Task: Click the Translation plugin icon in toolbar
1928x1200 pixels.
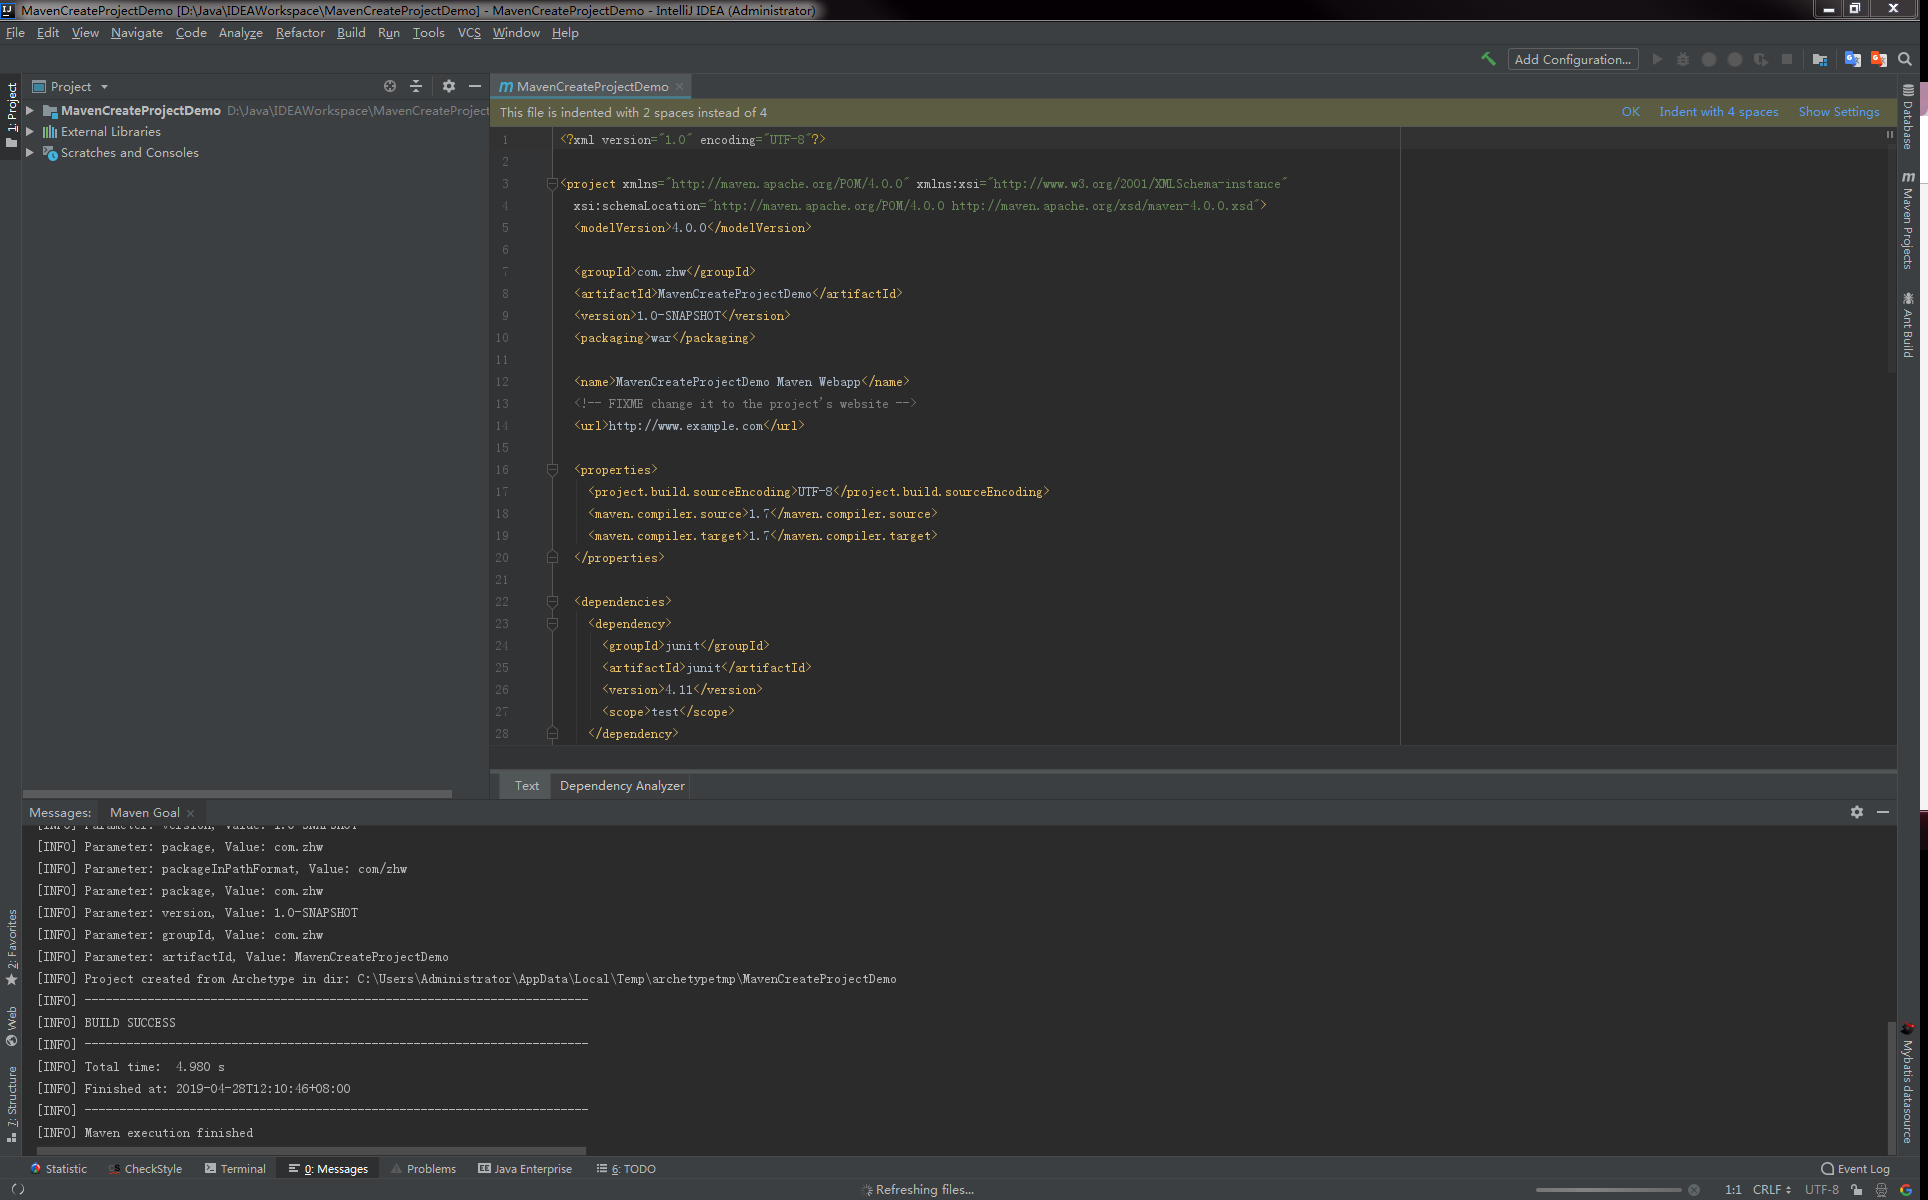Action: 1851,59
